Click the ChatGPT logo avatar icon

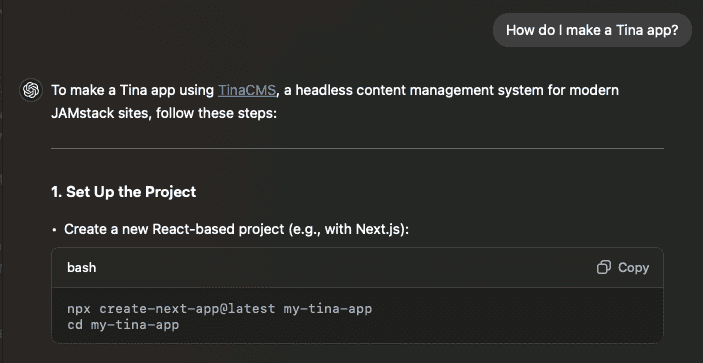point(31,90)
